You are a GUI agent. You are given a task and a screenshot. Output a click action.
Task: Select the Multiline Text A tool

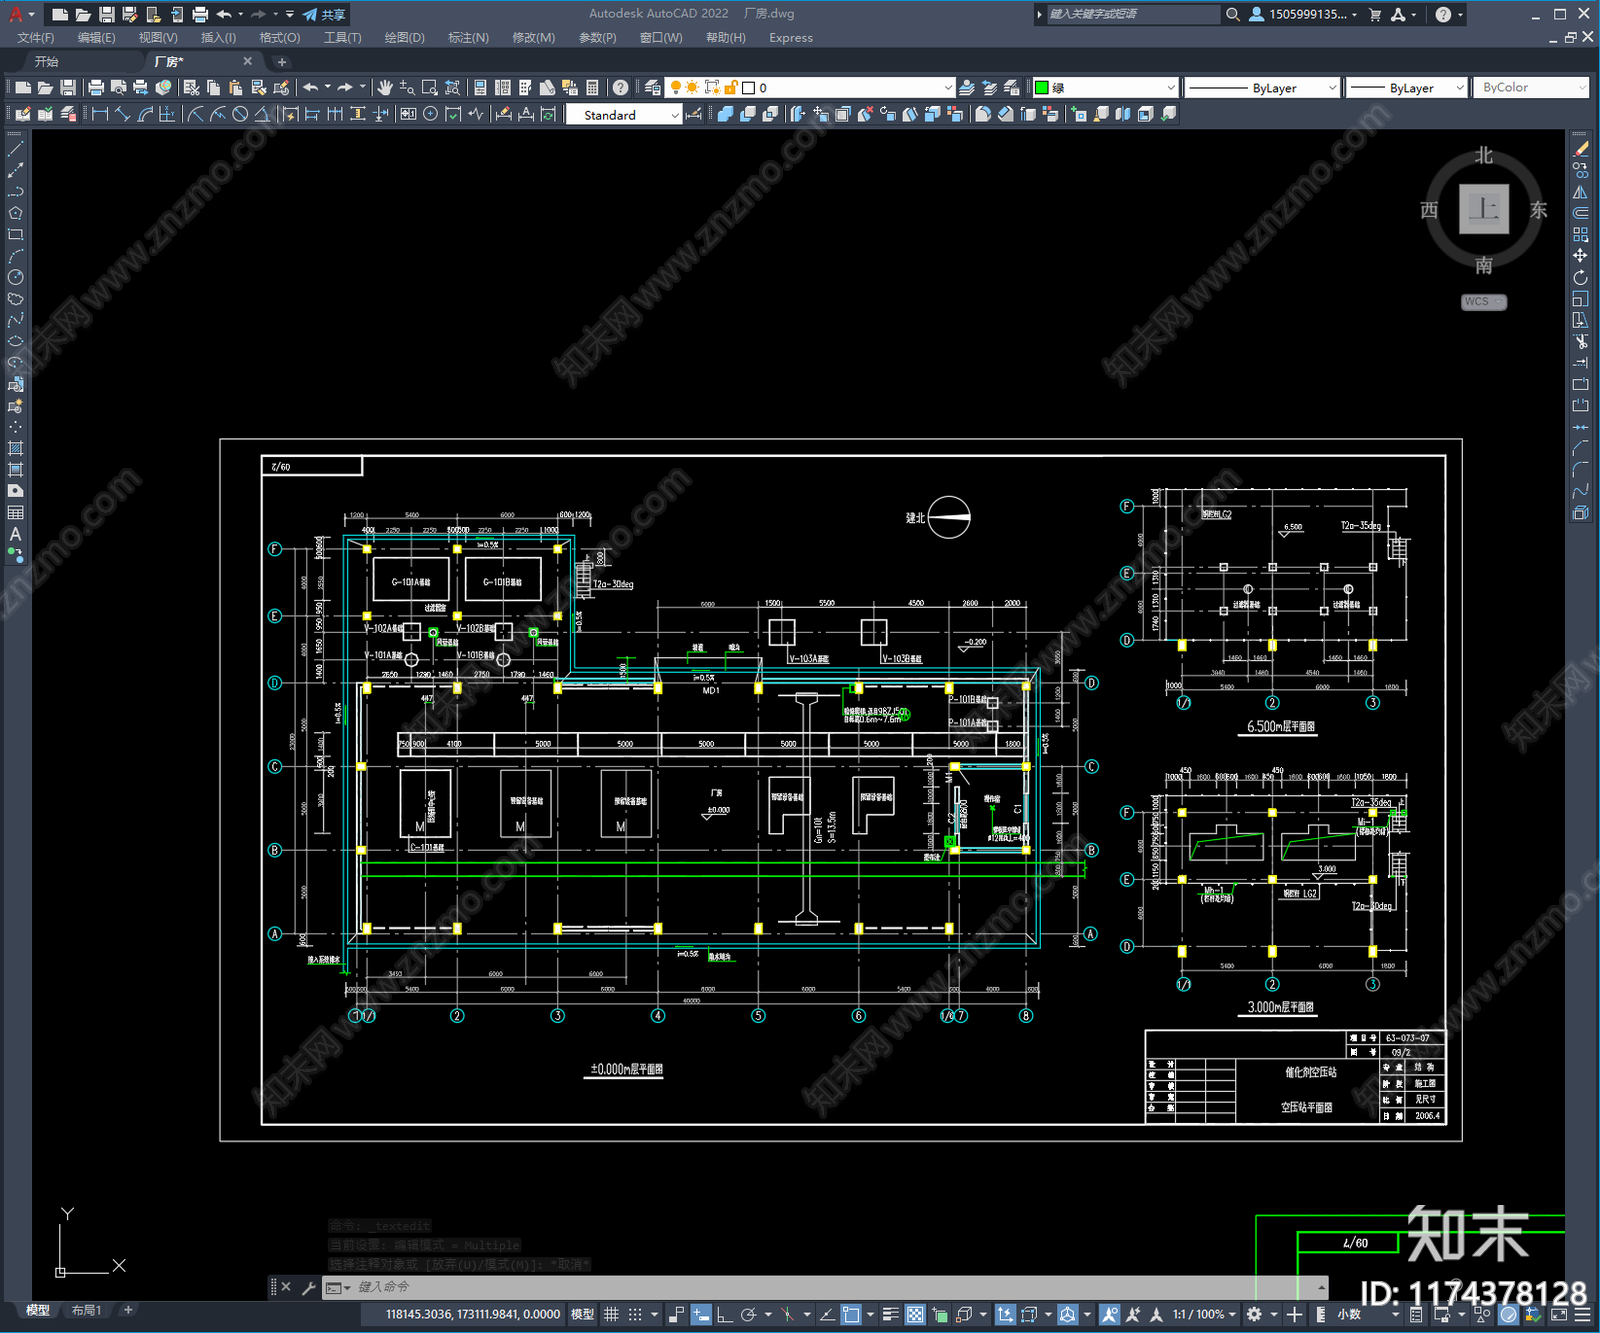(x=15, y=534)
